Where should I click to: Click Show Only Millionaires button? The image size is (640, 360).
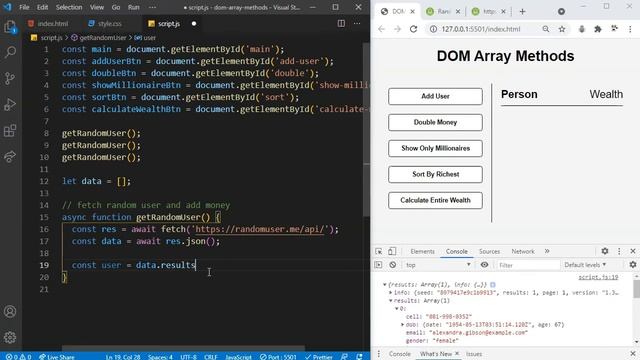pyautogui.click(x=435, y=149)
